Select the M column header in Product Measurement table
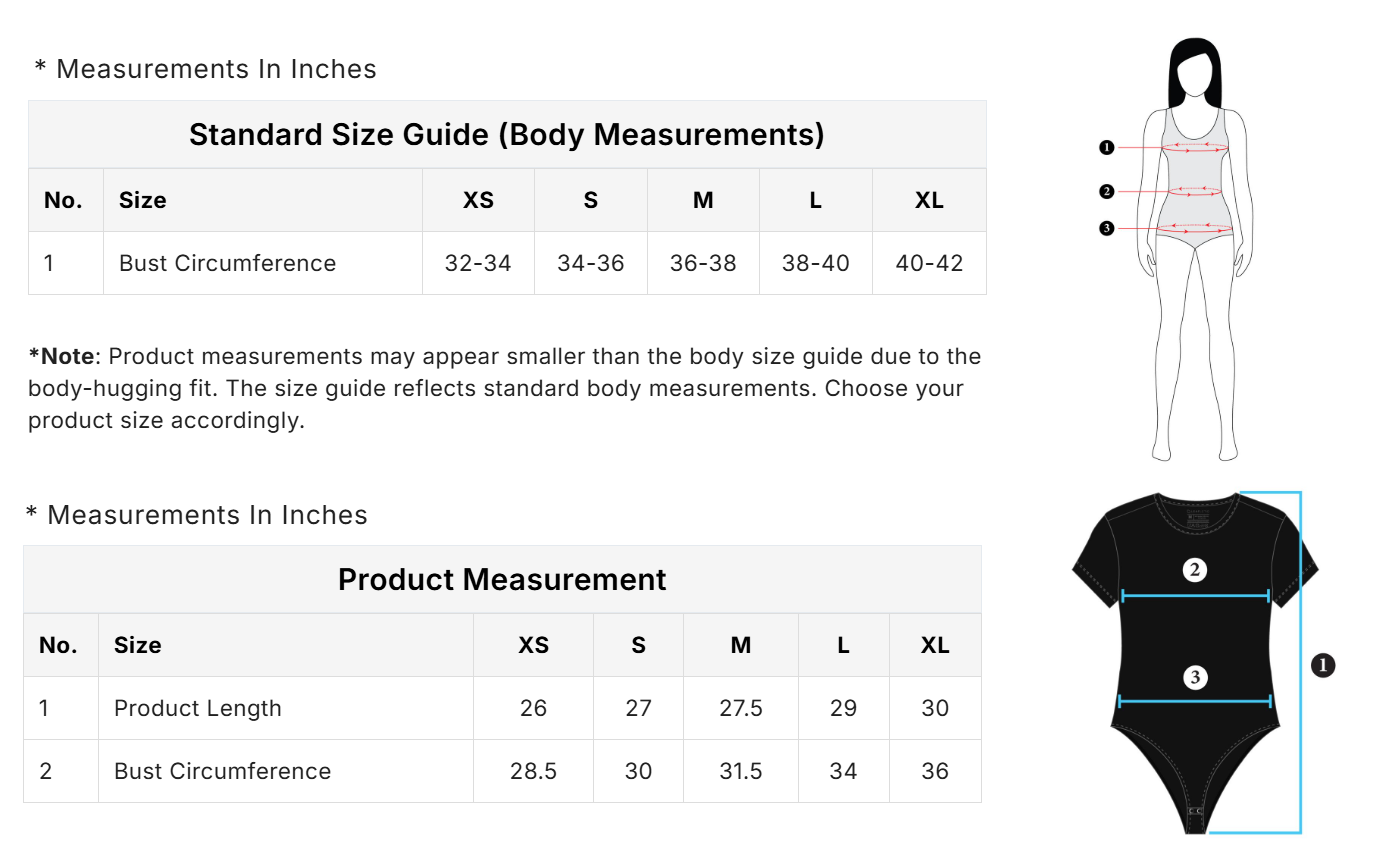The image size is (1382, 858). pyautogui.click(x=740, y=645)
